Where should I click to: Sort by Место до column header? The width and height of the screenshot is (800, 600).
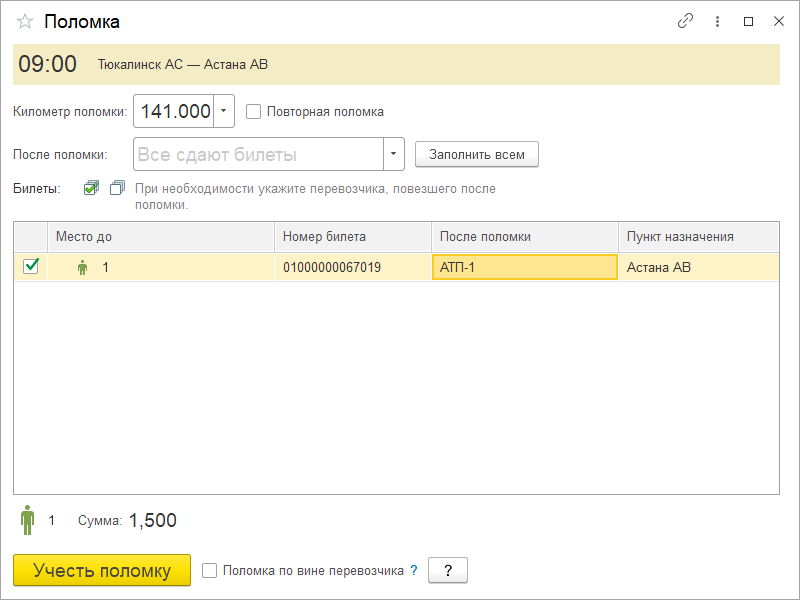(x=160, y=237)
